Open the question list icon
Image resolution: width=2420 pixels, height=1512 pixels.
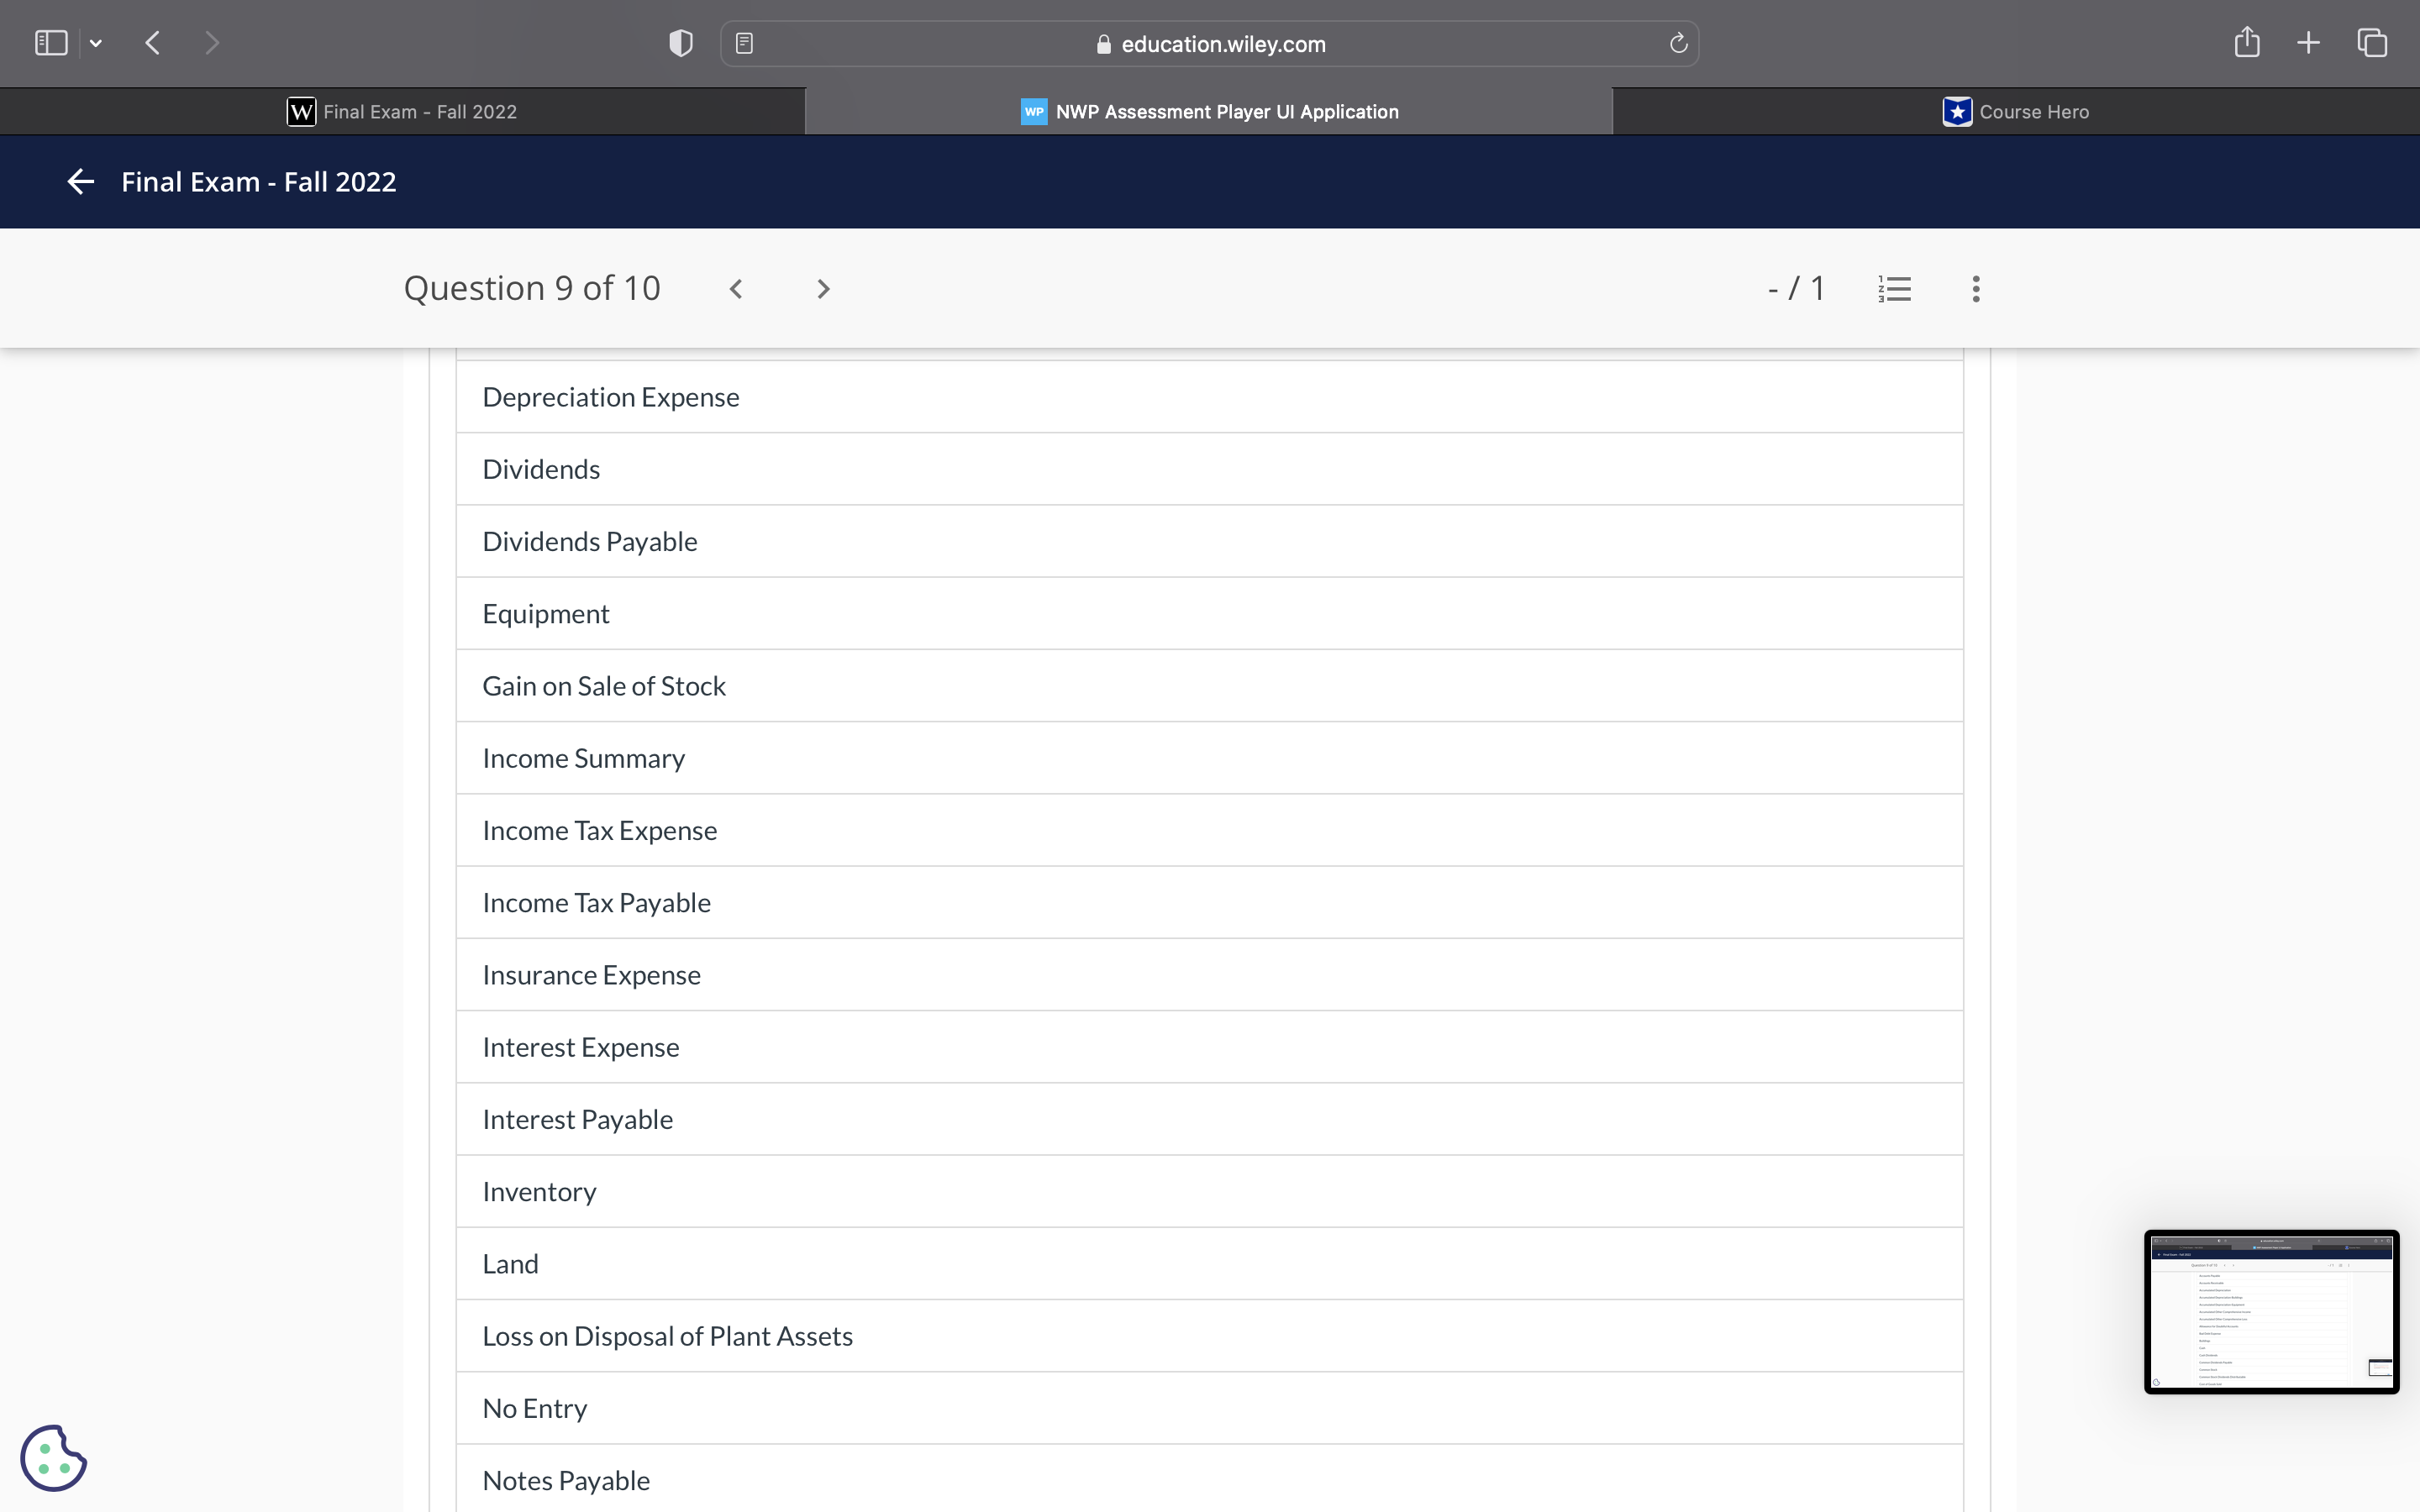[1893, 288]
